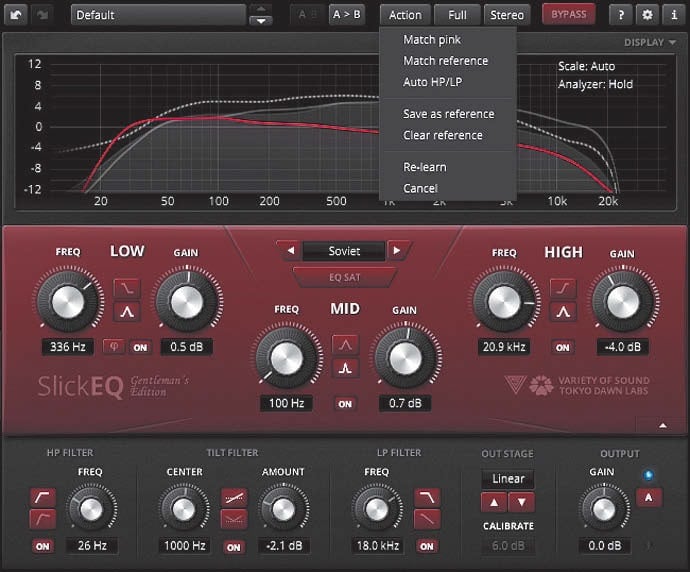The image size is (690, 572).
Task: Toggle high band ON switch
Action: pos(563,348)
